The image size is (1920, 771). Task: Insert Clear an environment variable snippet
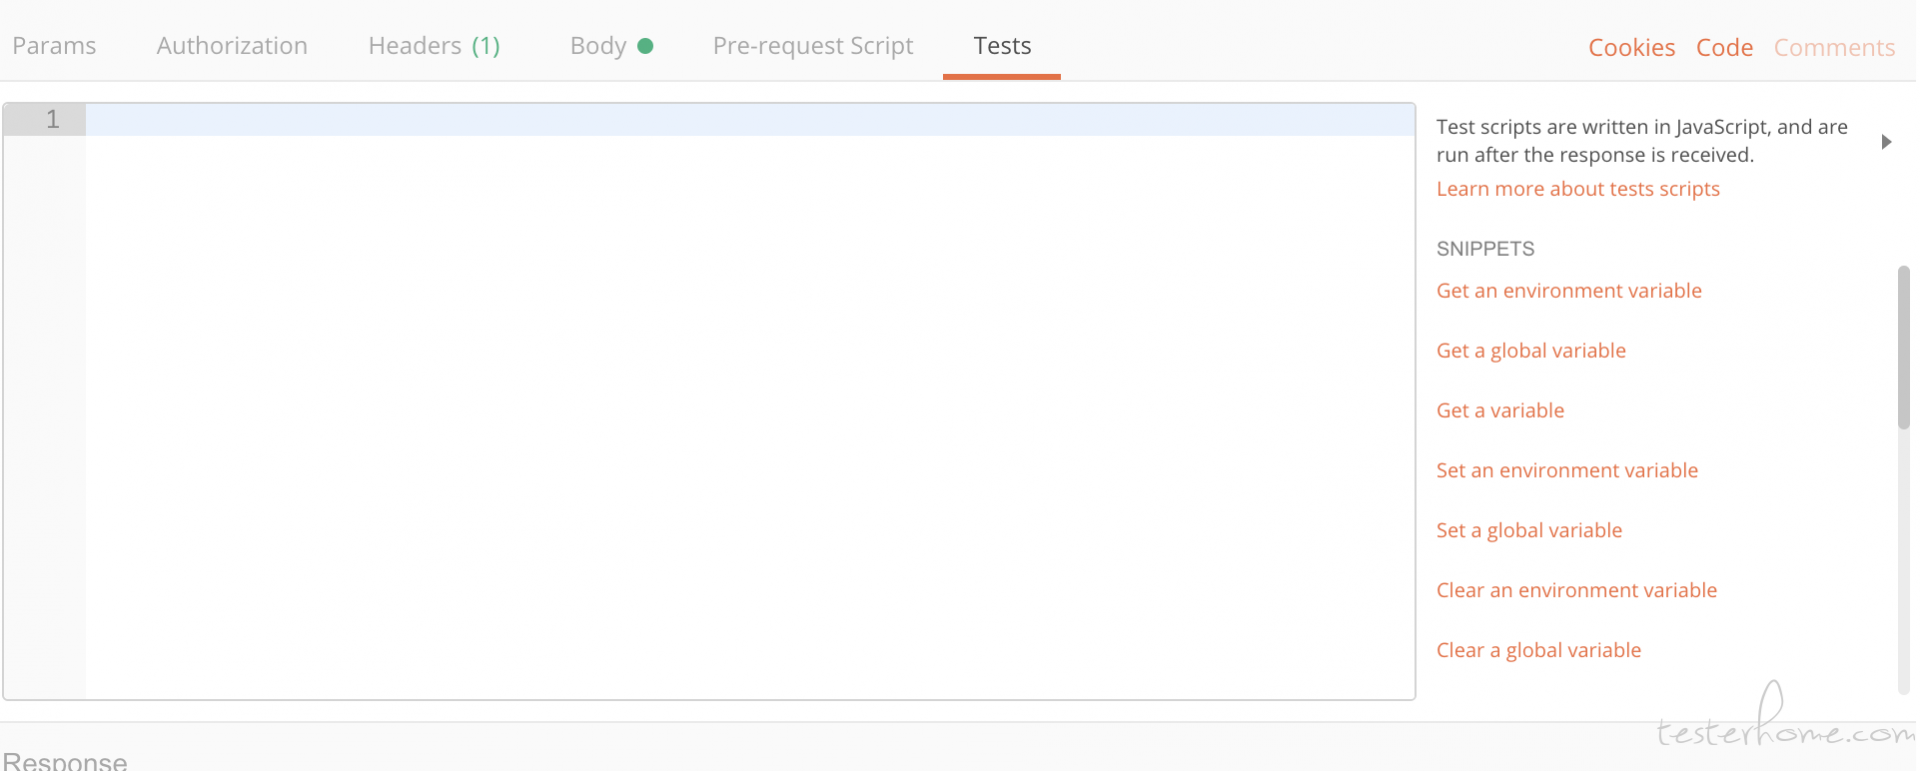(1576, 591)
